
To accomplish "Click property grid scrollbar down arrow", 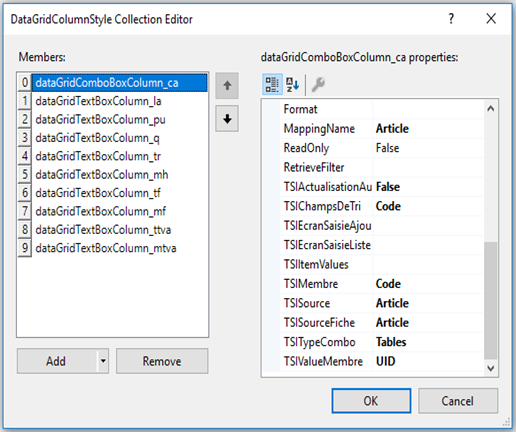I will 490,368.
